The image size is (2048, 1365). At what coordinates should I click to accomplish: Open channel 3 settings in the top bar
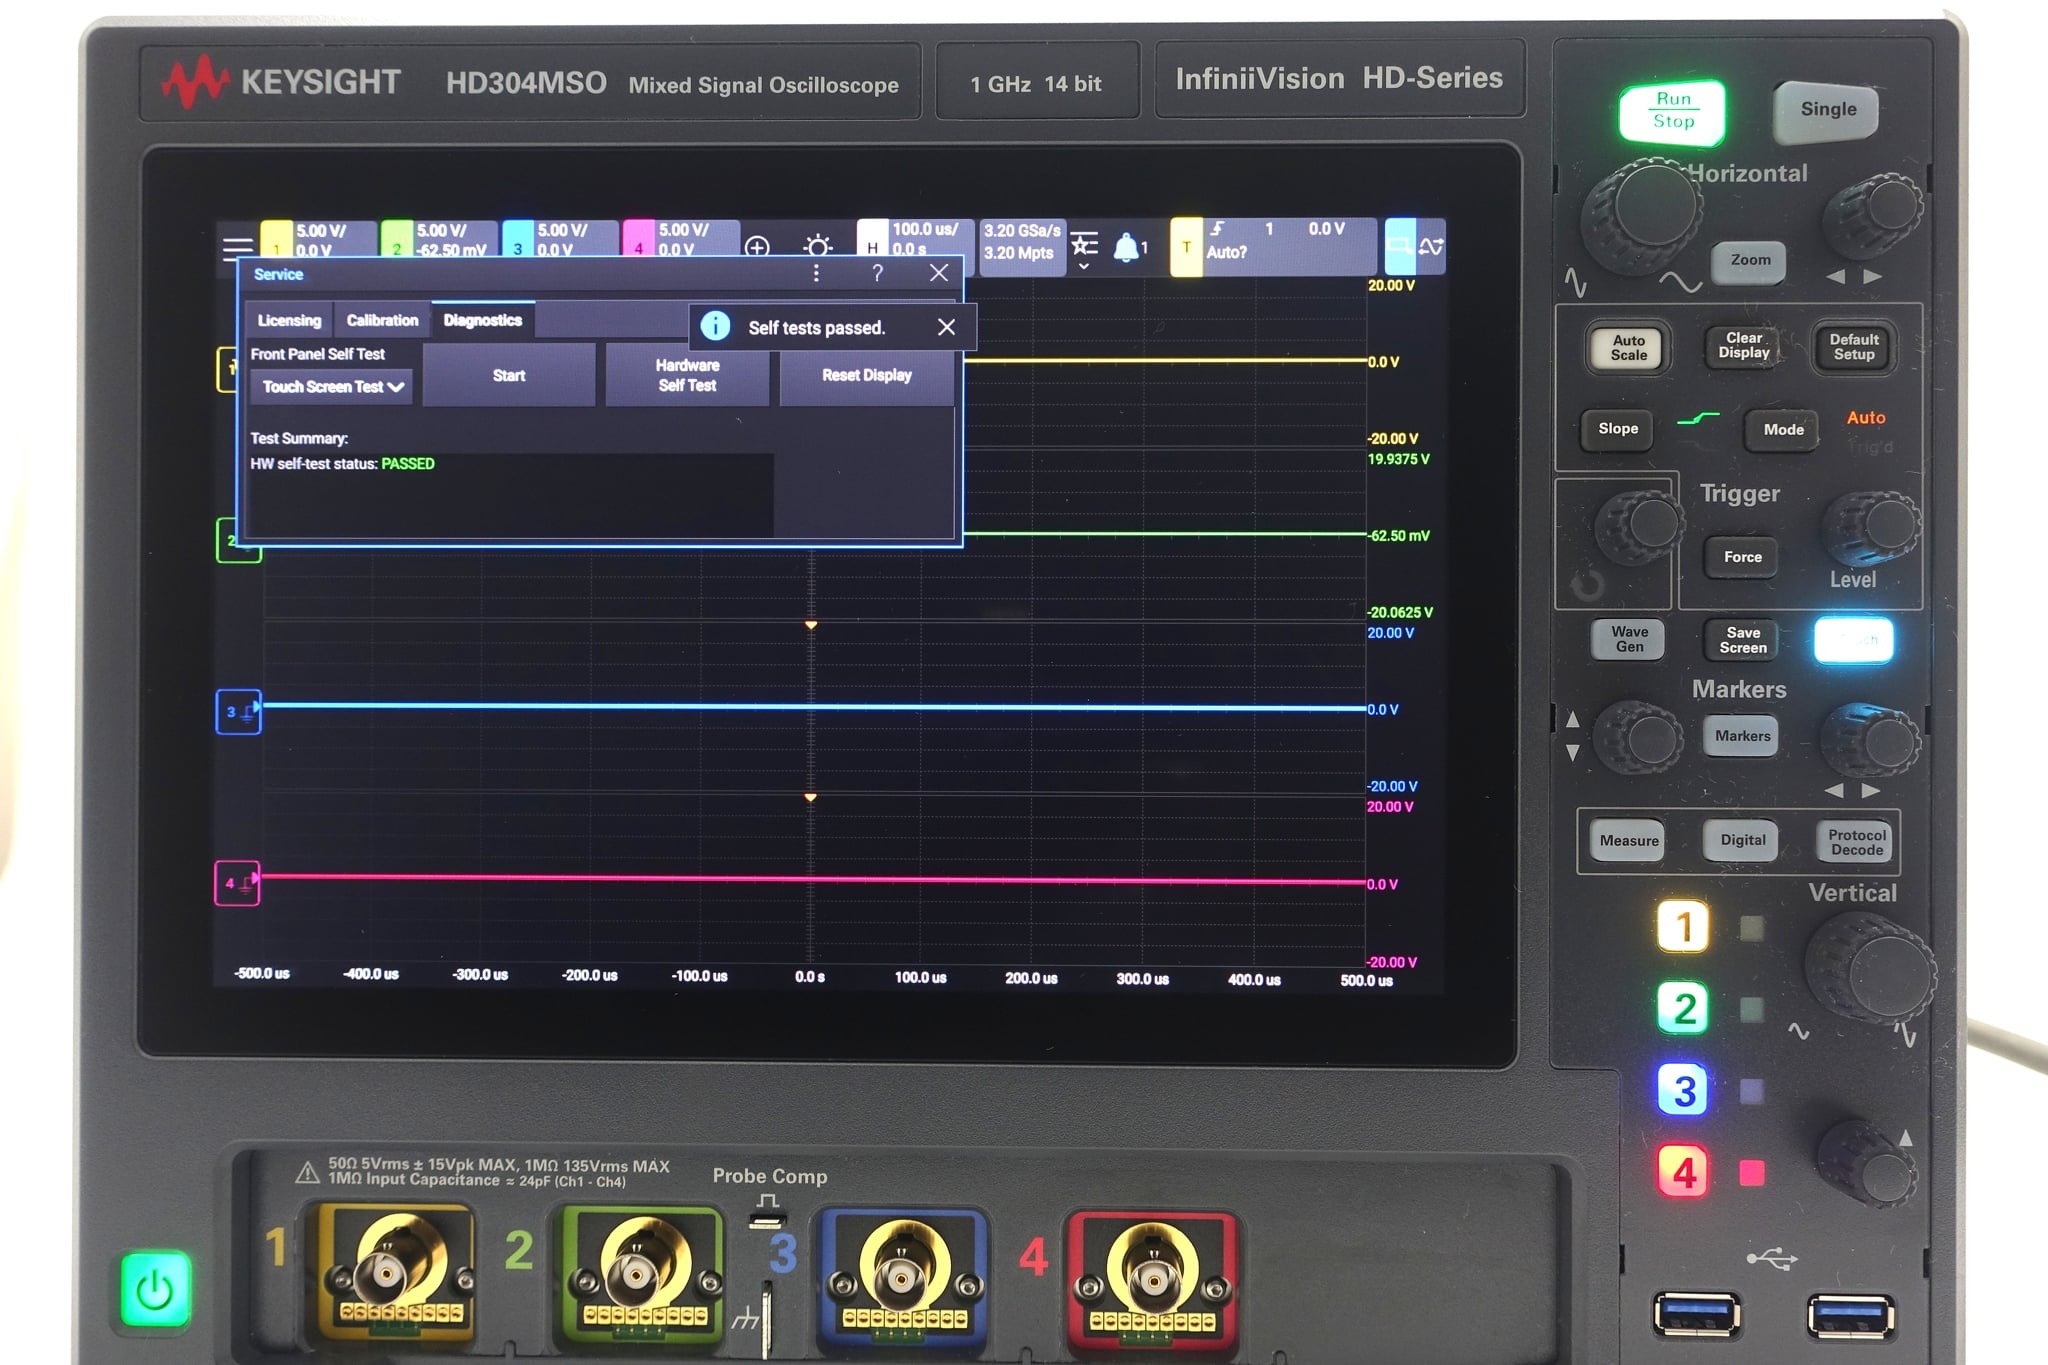(560, 240)
